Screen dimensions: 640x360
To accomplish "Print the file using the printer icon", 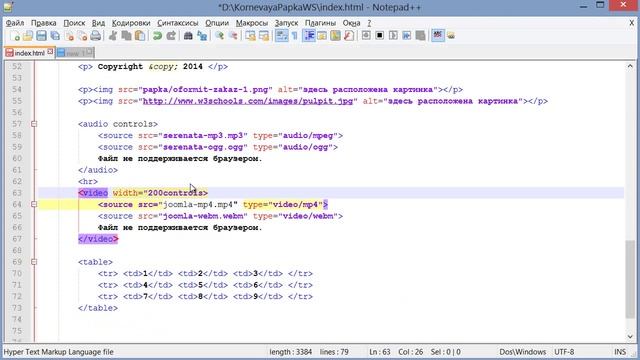I will 96,36.
